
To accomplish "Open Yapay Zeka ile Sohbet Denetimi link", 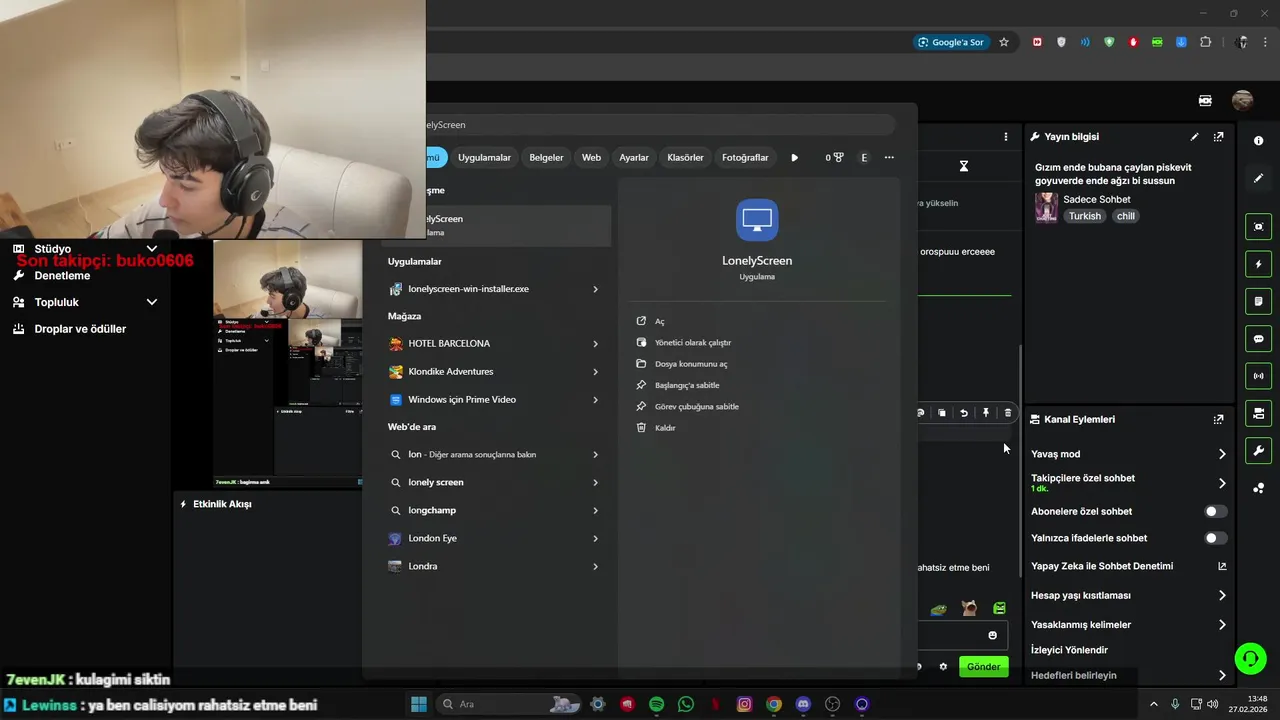I will click(1222, 566).
